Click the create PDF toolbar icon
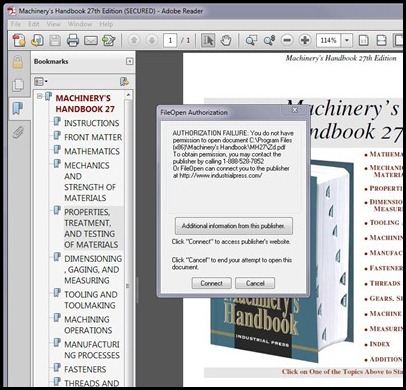Viewport: 406px width, 390px height. click(19, 40)
